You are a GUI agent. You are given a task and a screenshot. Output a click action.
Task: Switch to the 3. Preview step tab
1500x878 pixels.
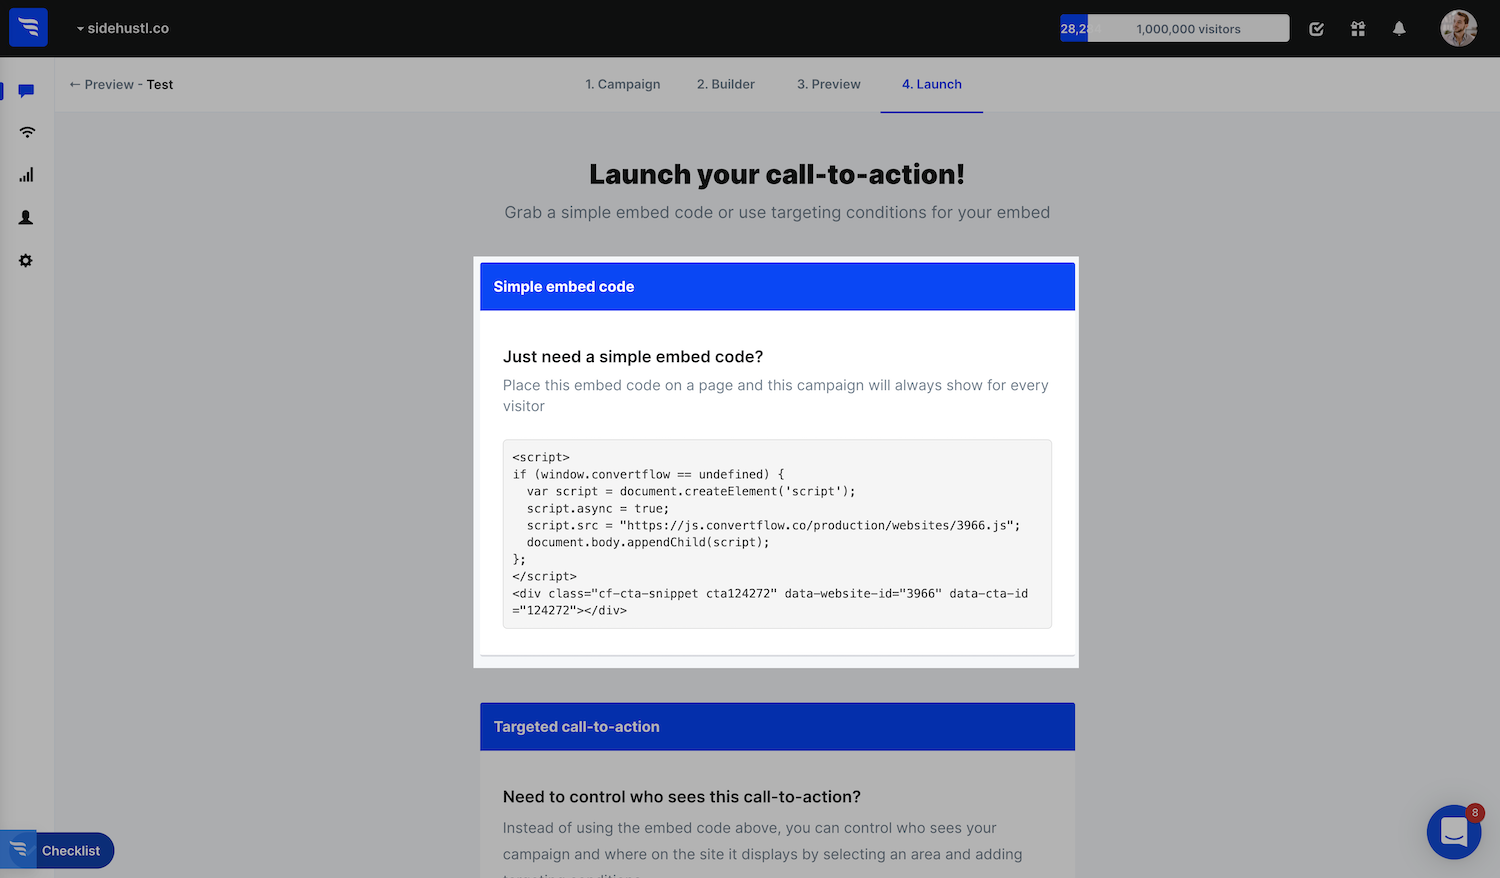point(829,85)
